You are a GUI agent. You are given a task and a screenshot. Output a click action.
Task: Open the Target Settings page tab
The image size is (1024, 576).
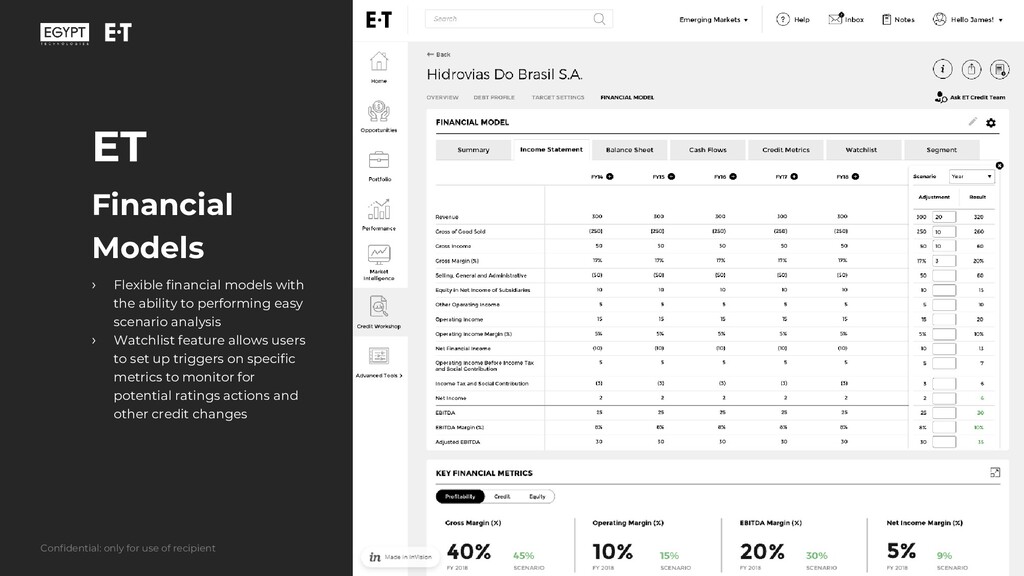tap(558, 97)
